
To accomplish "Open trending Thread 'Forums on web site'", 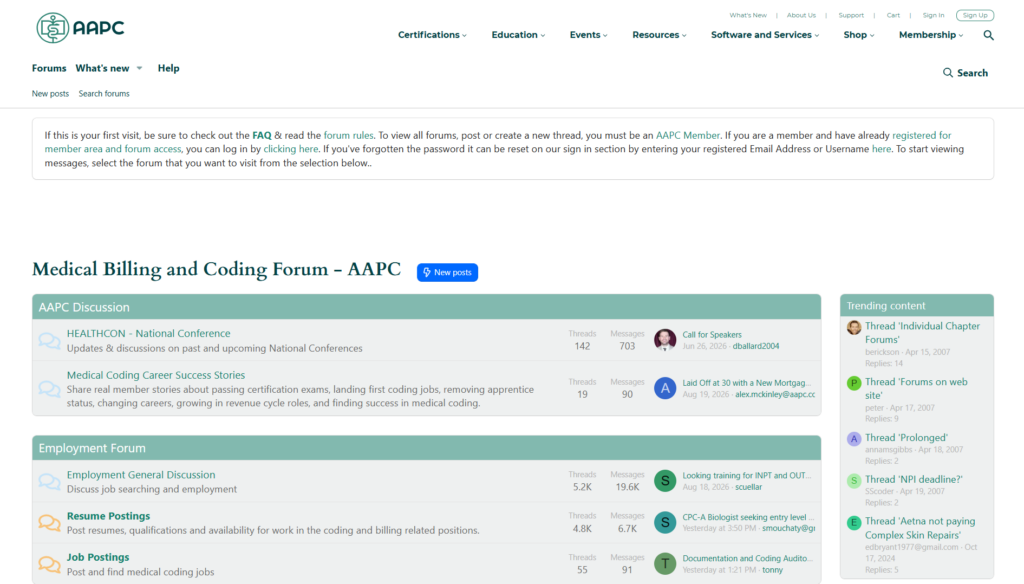I will pos(916,389).
